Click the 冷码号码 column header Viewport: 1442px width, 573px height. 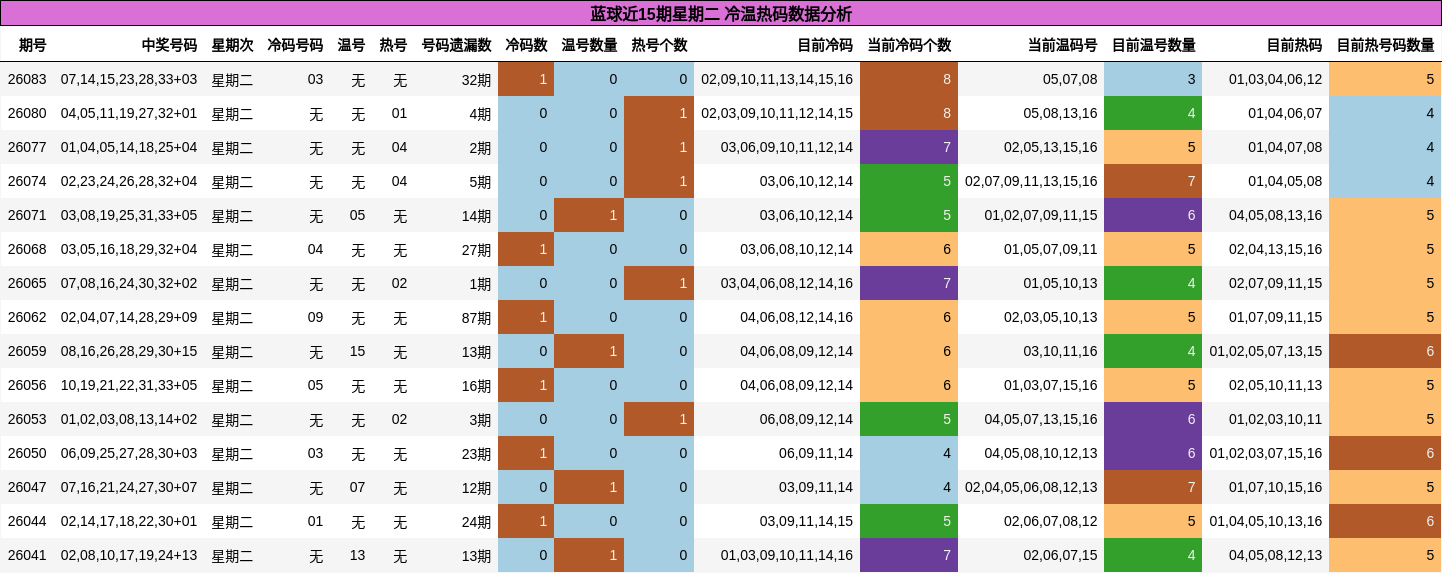(x=295, y=45)
